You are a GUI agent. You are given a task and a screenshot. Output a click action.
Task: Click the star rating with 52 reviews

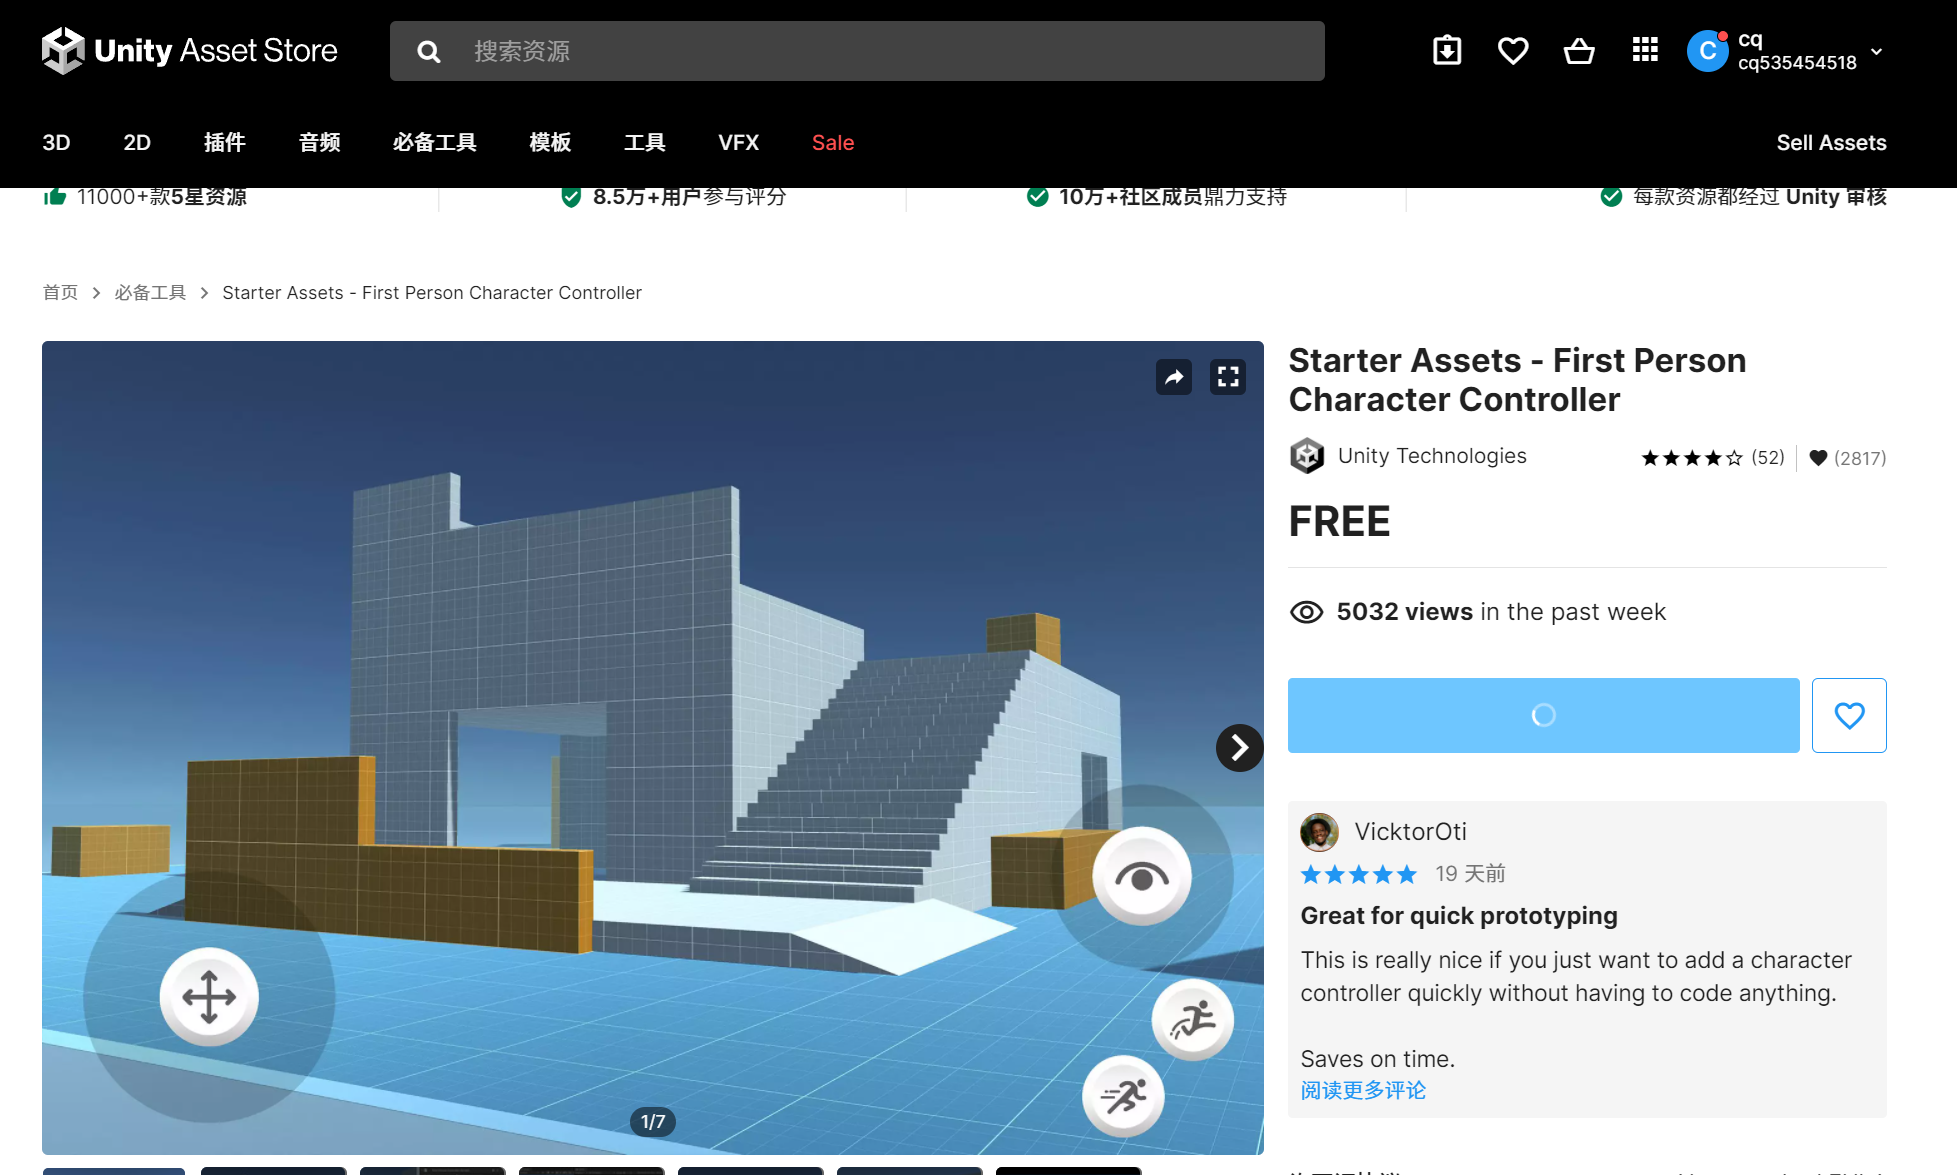1712,458
